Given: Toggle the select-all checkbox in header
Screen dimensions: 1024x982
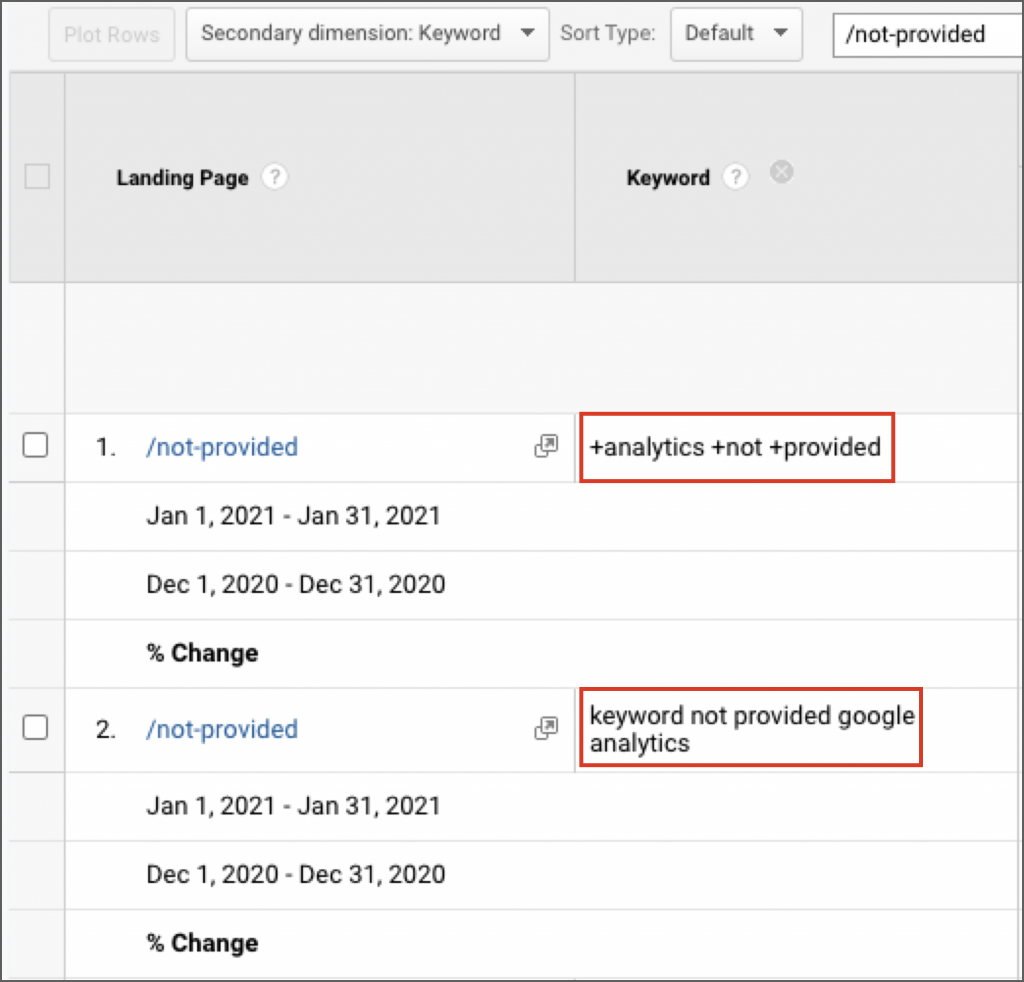Looking at the screenshot, I should click(x=37, y=177).
